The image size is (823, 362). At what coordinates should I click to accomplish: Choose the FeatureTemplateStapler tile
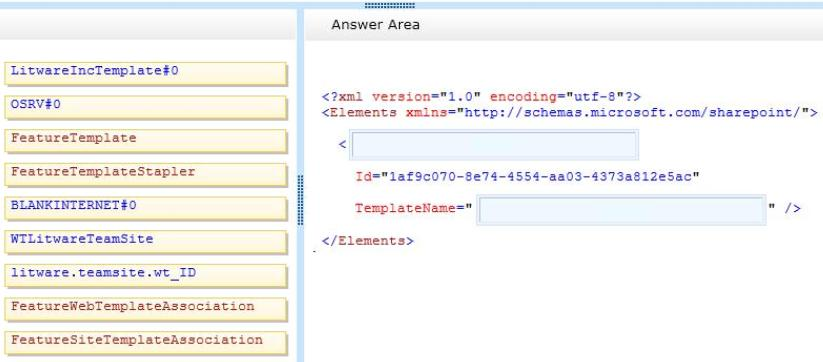pos(145,174)
